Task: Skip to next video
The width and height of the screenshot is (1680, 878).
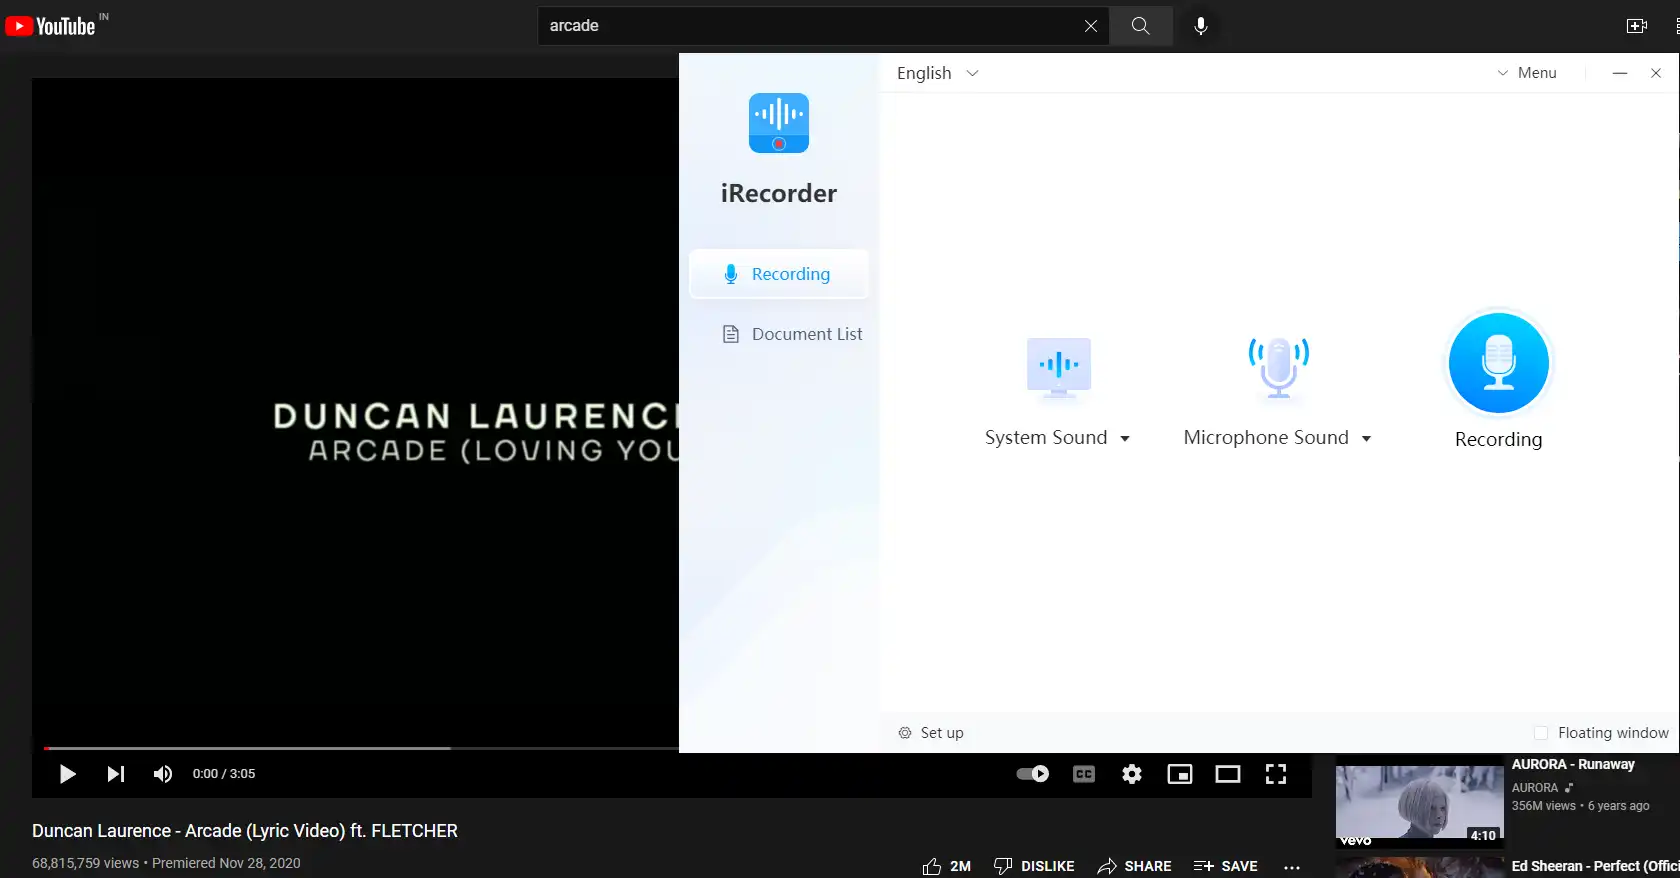Action: (x=116, y=774)
